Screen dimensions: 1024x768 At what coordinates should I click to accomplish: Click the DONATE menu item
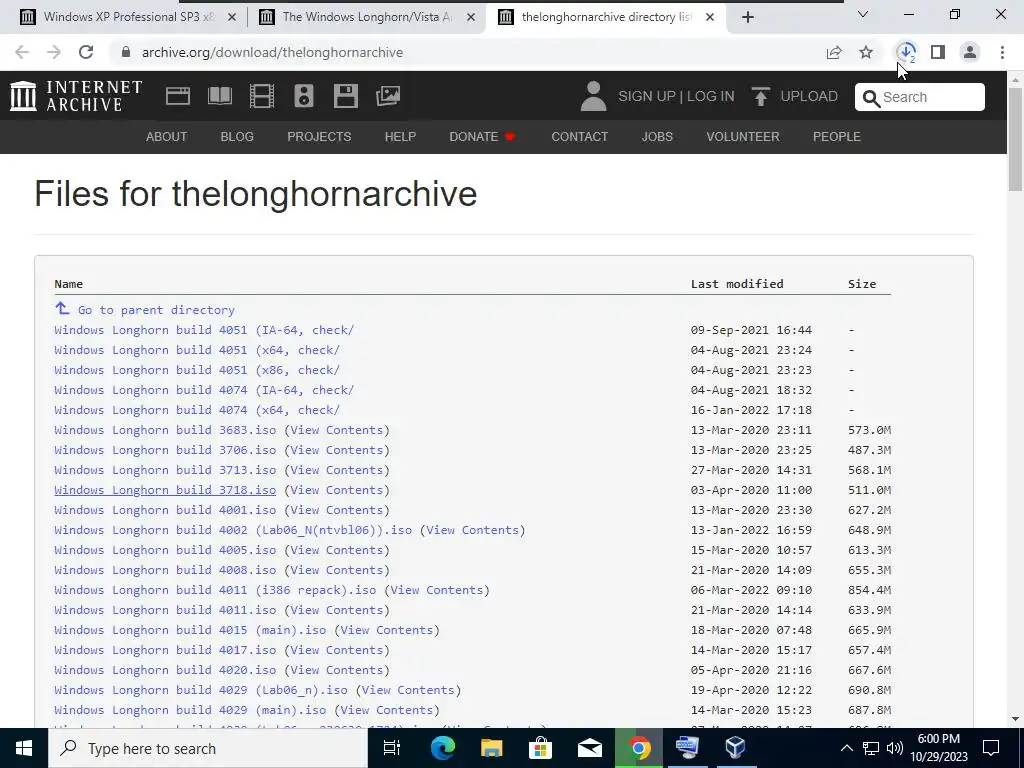click(482, 136)
